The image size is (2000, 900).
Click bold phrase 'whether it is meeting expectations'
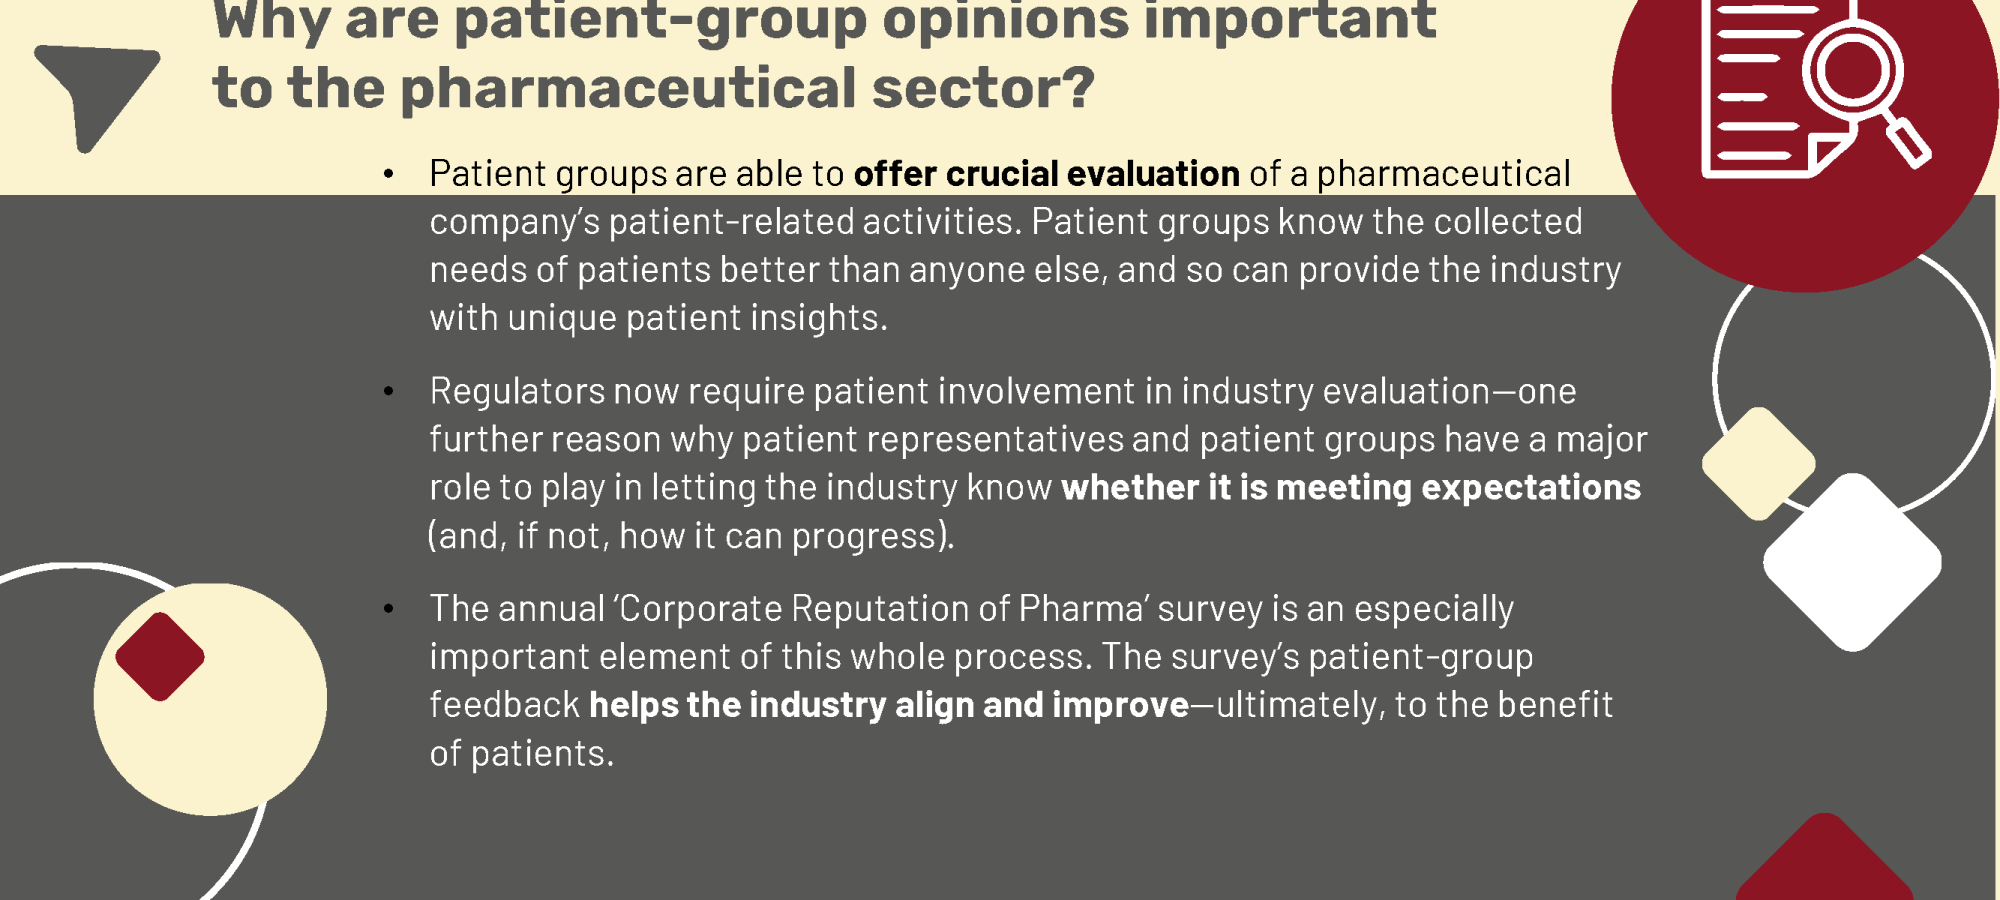coord(1351,487)
